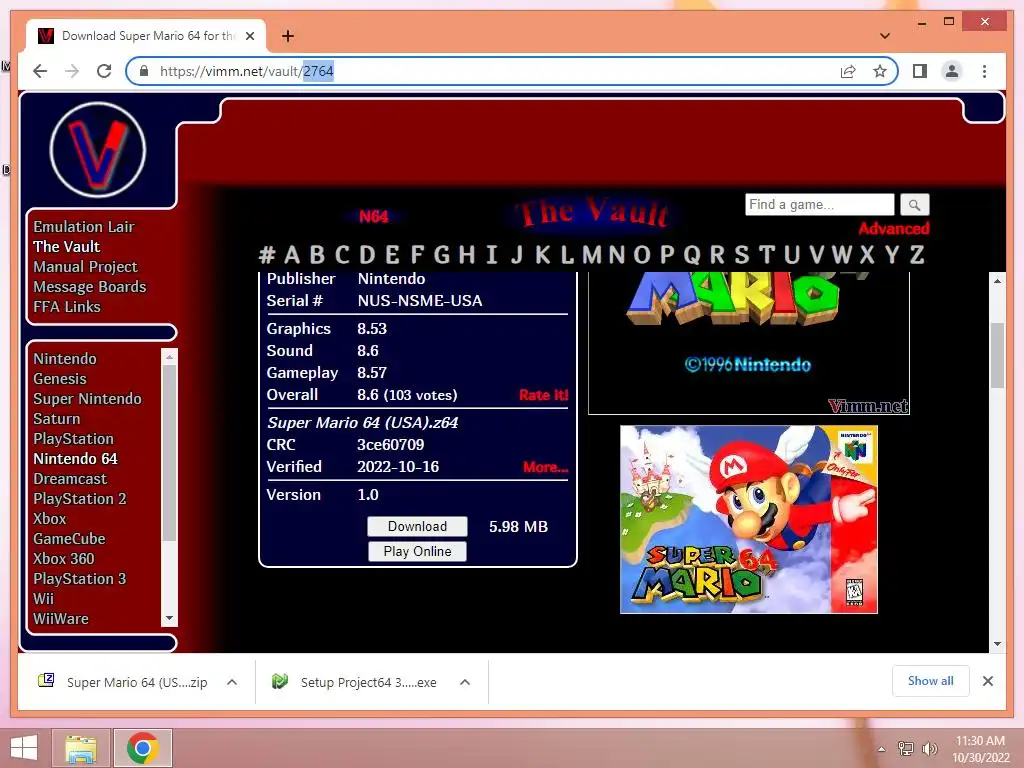Bookmark this page with the star icon
The height and width of the screenshot is (768, 1024).
coord(880,71)
